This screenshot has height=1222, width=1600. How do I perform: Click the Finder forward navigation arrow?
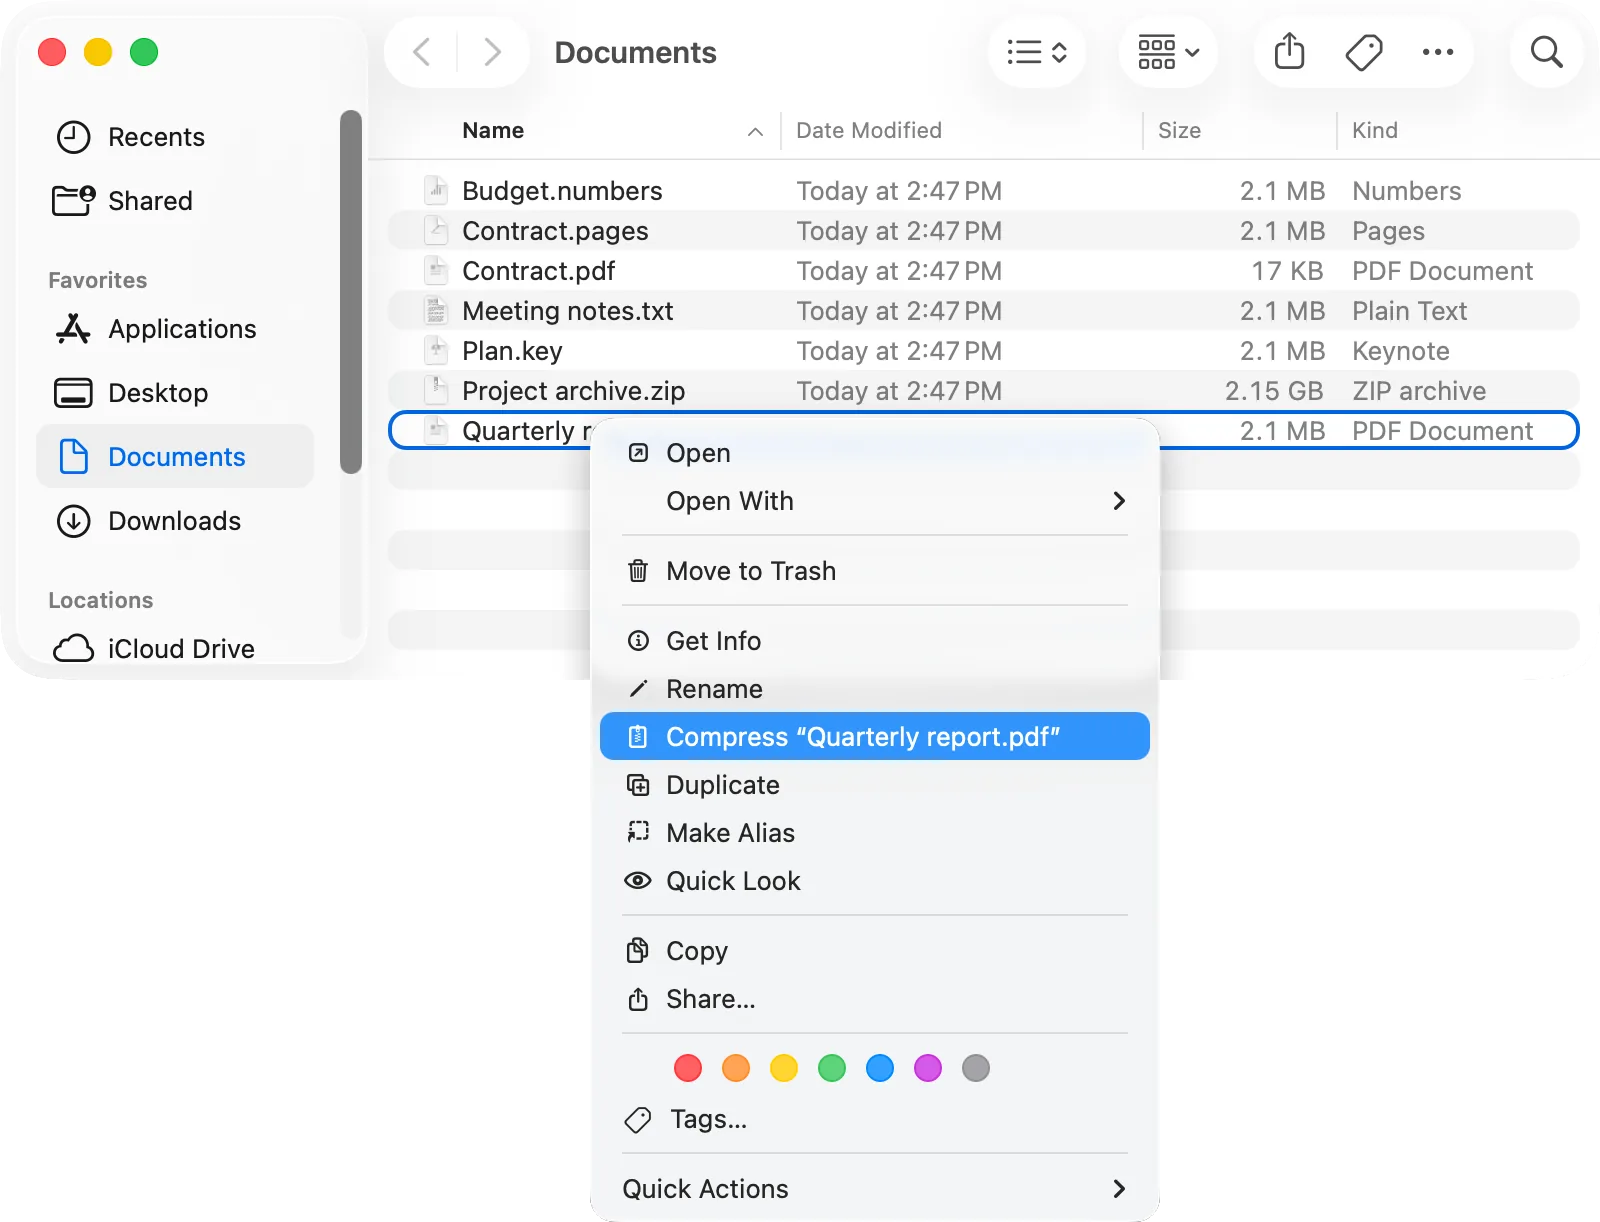(x=492, y=52)
